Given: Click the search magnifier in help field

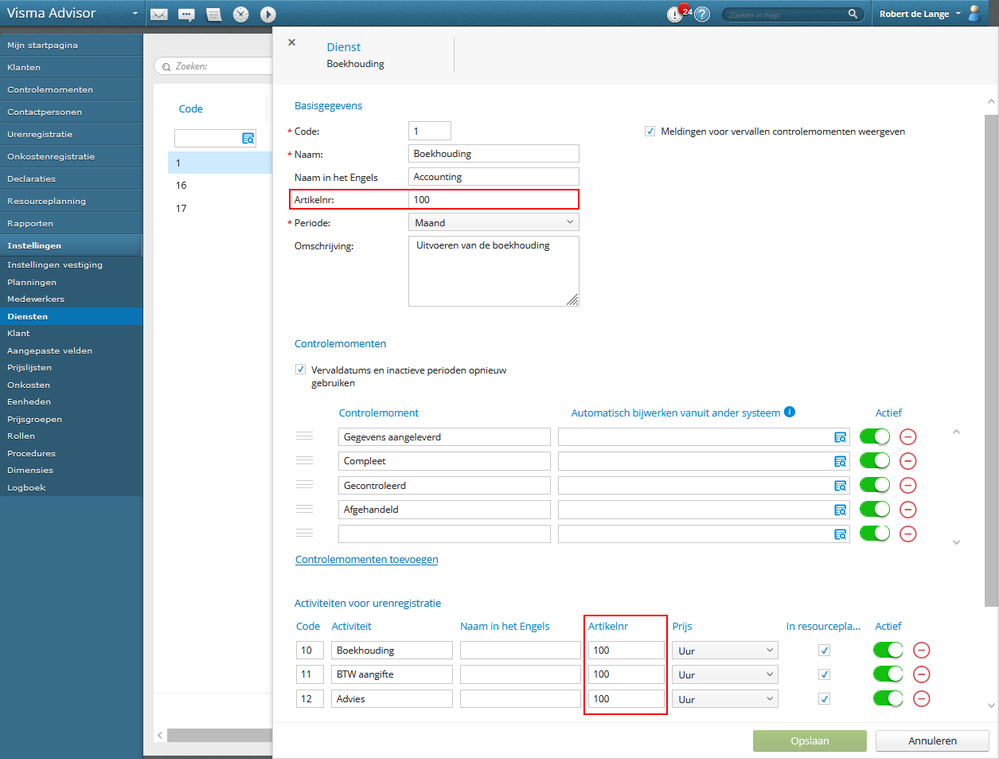Looking at the screenshot, I should (x=852, y=14).
